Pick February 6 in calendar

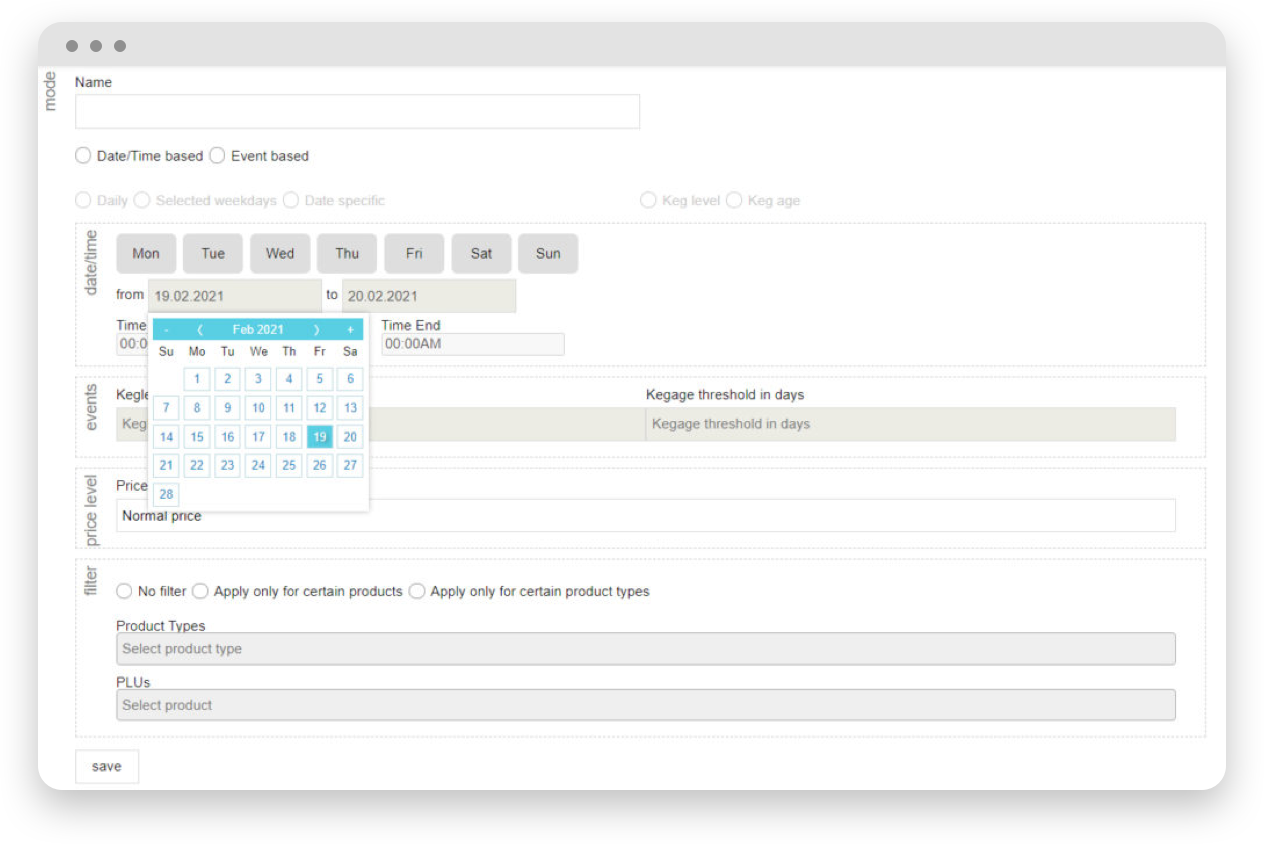pos(350,379)
